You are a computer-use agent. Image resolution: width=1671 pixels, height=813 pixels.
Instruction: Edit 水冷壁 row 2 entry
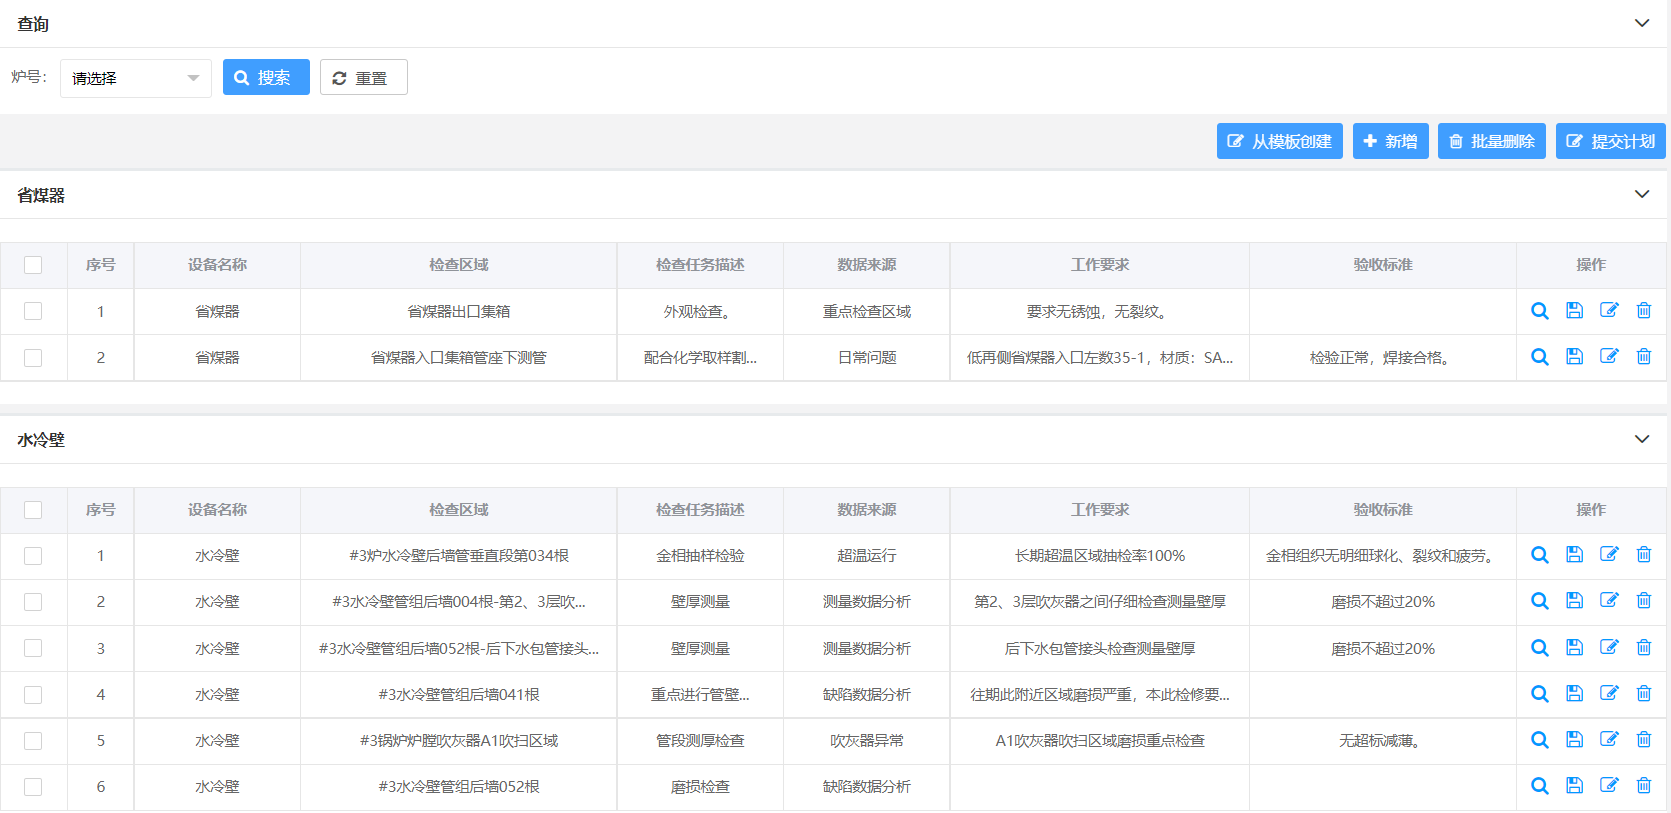1609,601
